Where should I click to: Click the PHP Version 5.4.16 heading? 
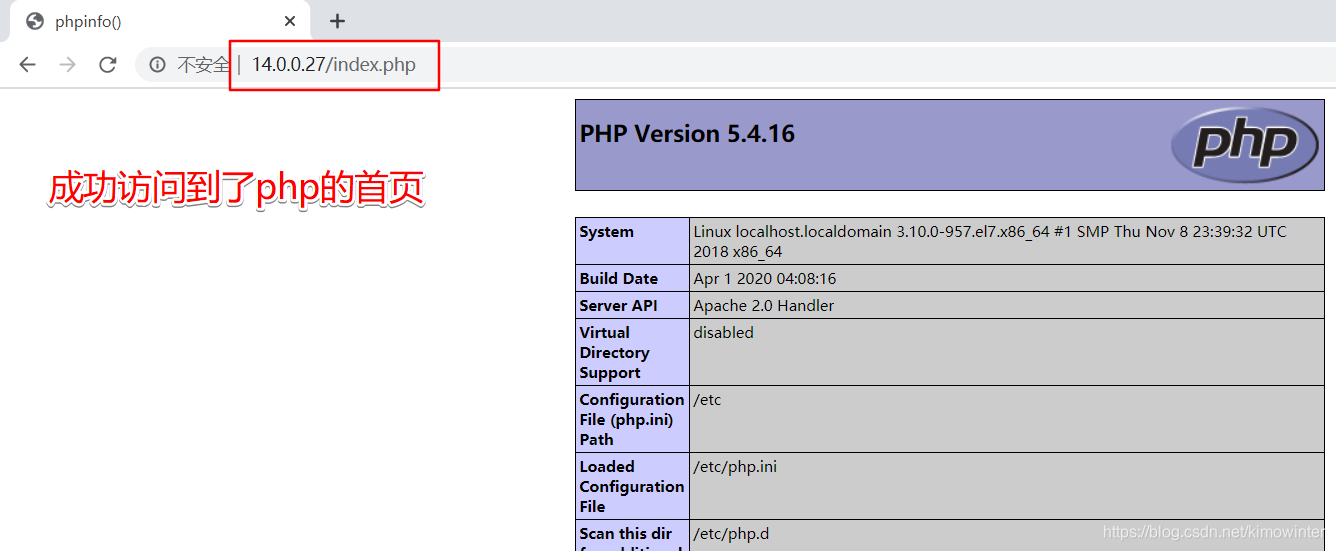(x=687, y=134)
